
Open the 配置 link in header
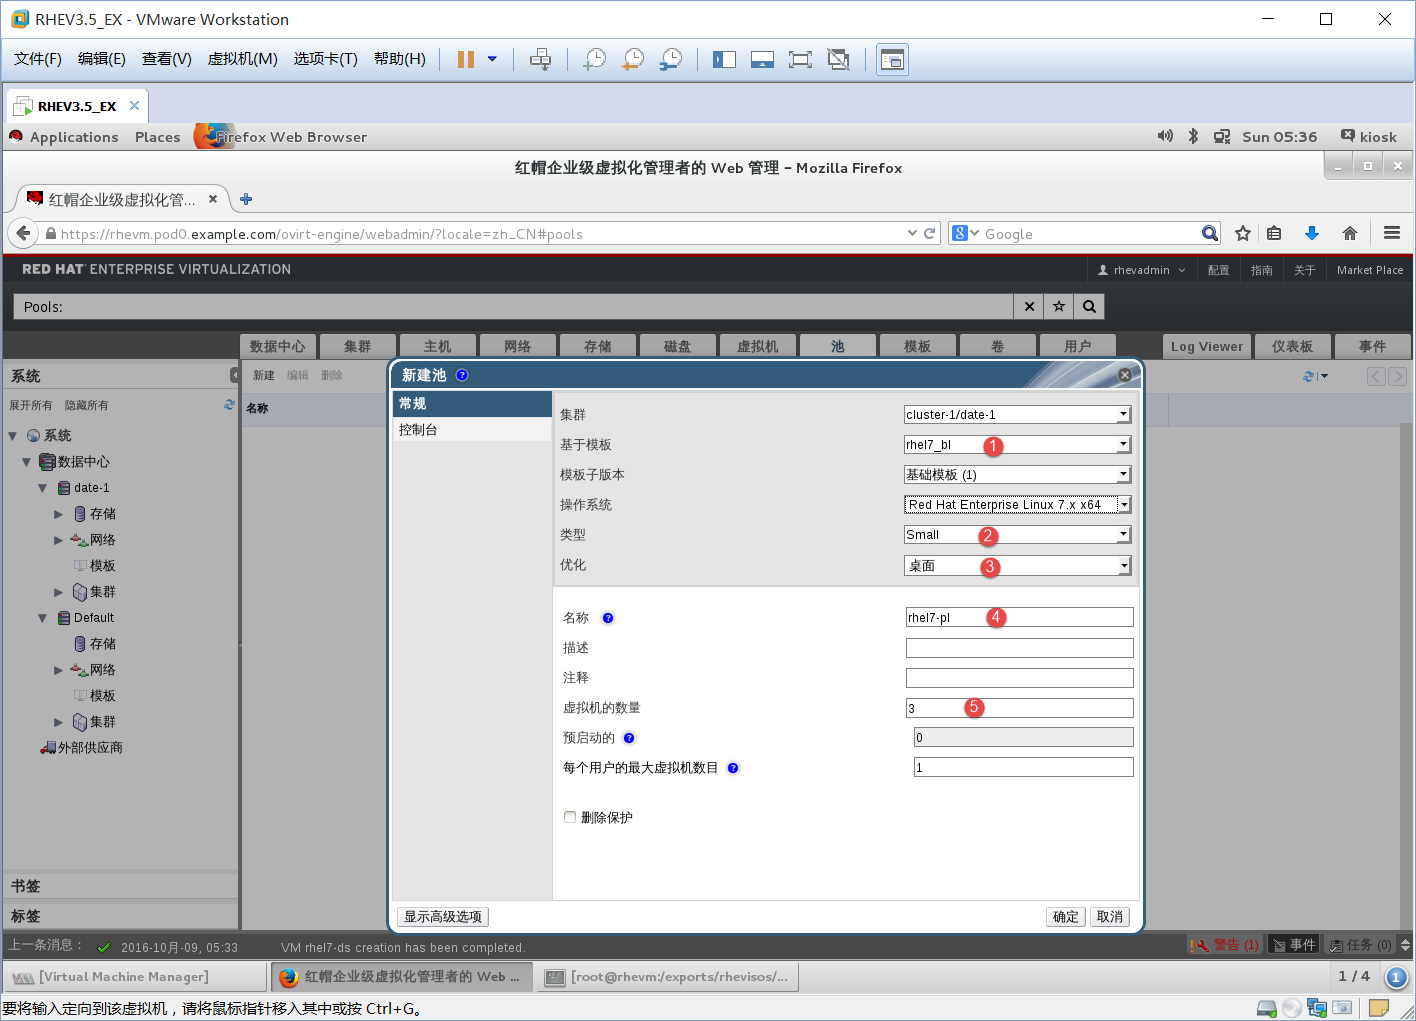(1218, 270)
